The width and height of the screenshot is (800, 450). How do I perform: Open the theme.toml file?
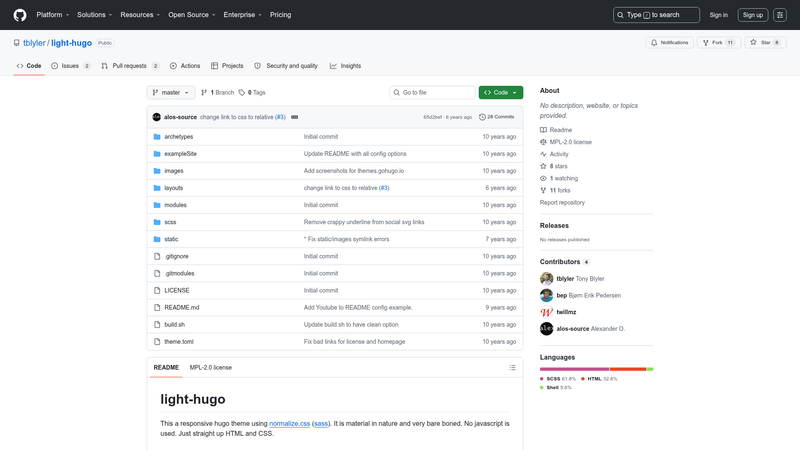click(179, 342)
